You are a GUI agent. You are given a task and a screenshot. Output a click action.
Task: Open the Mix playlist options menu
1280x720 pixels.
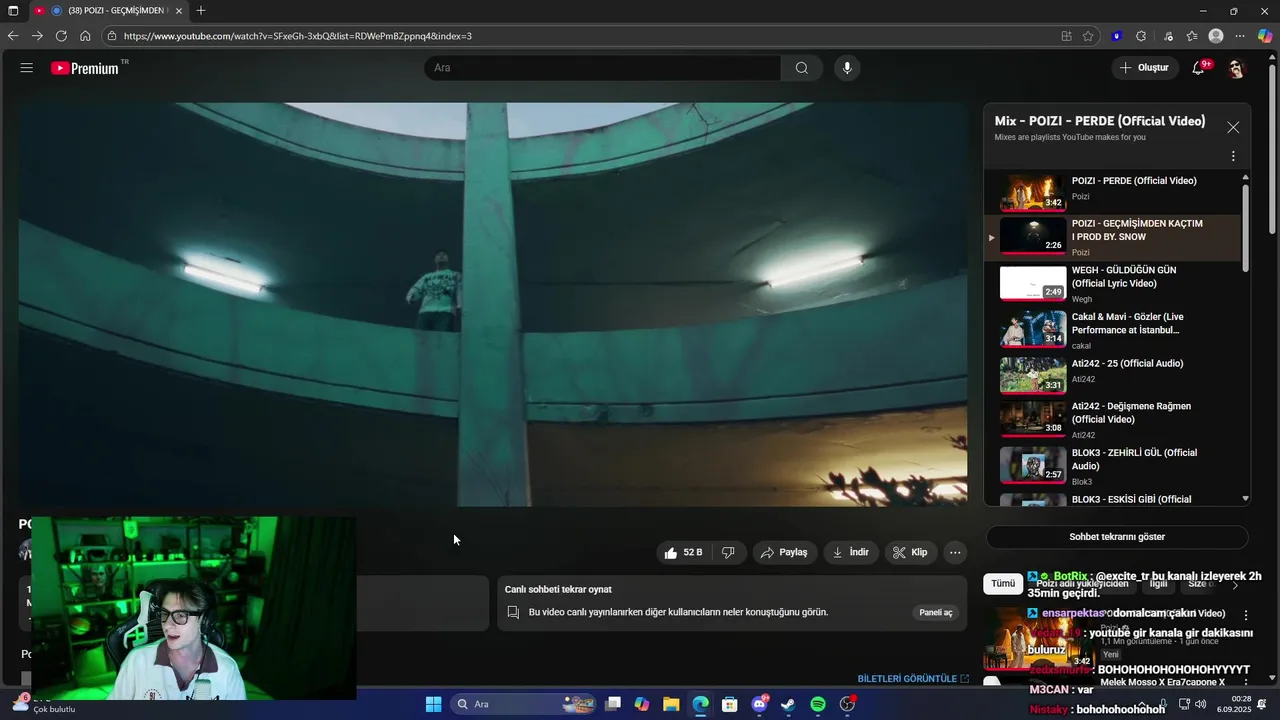point(1233,156)
